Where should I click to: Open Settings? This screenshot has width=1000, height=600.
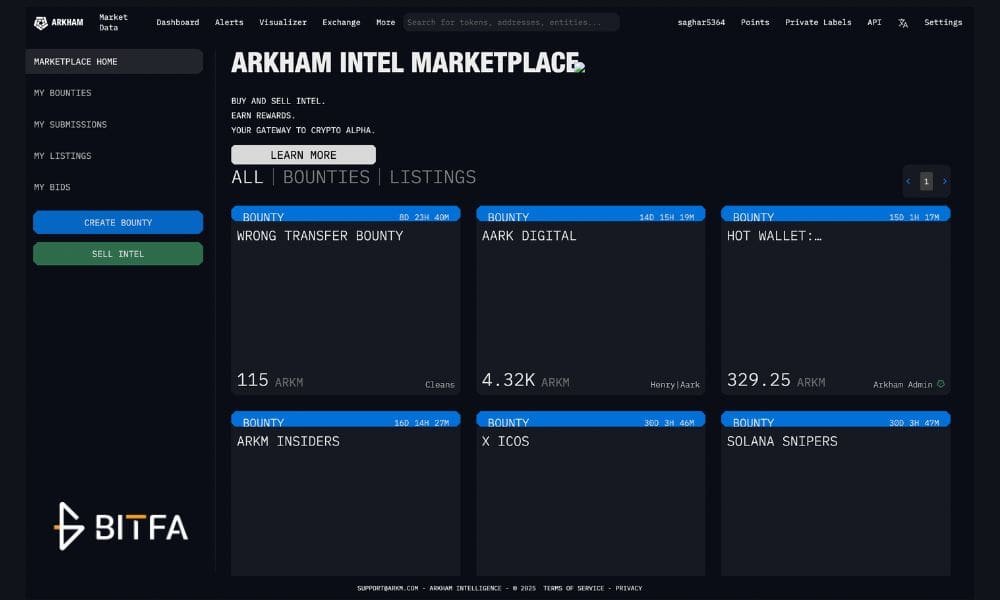943,22
